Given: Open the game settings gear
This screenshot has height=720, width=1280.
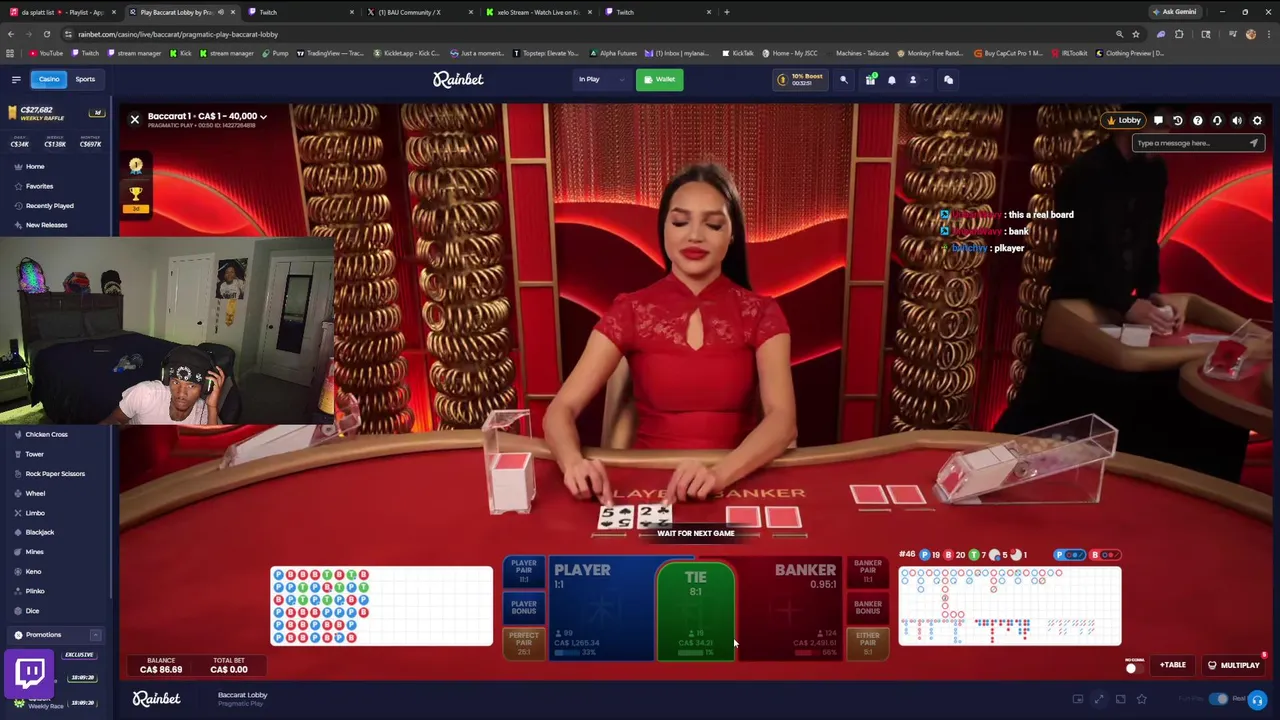Looking at the screenshot, I should (1257, 121).
